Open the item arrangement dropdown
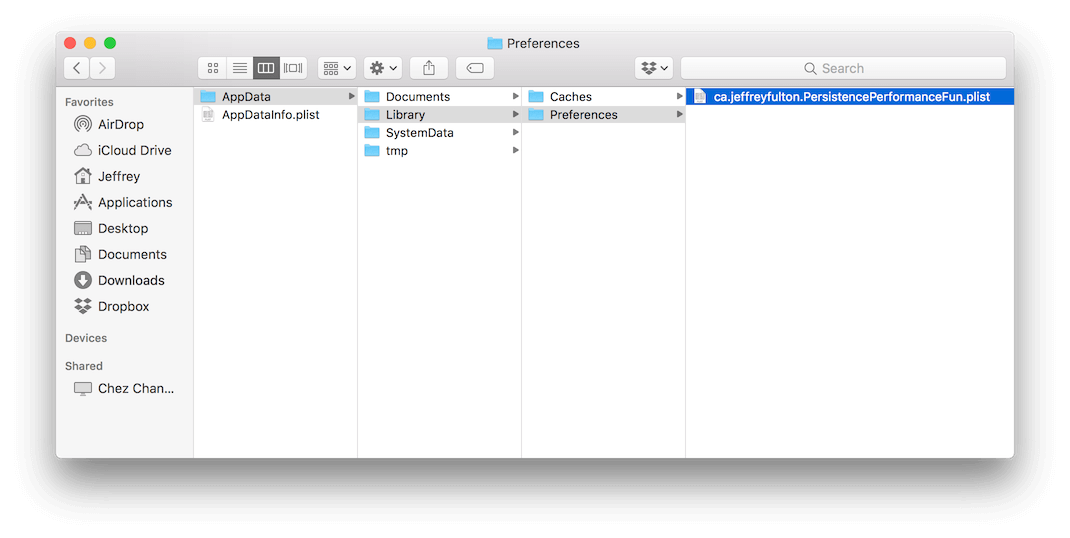 (x=336, y=68)
